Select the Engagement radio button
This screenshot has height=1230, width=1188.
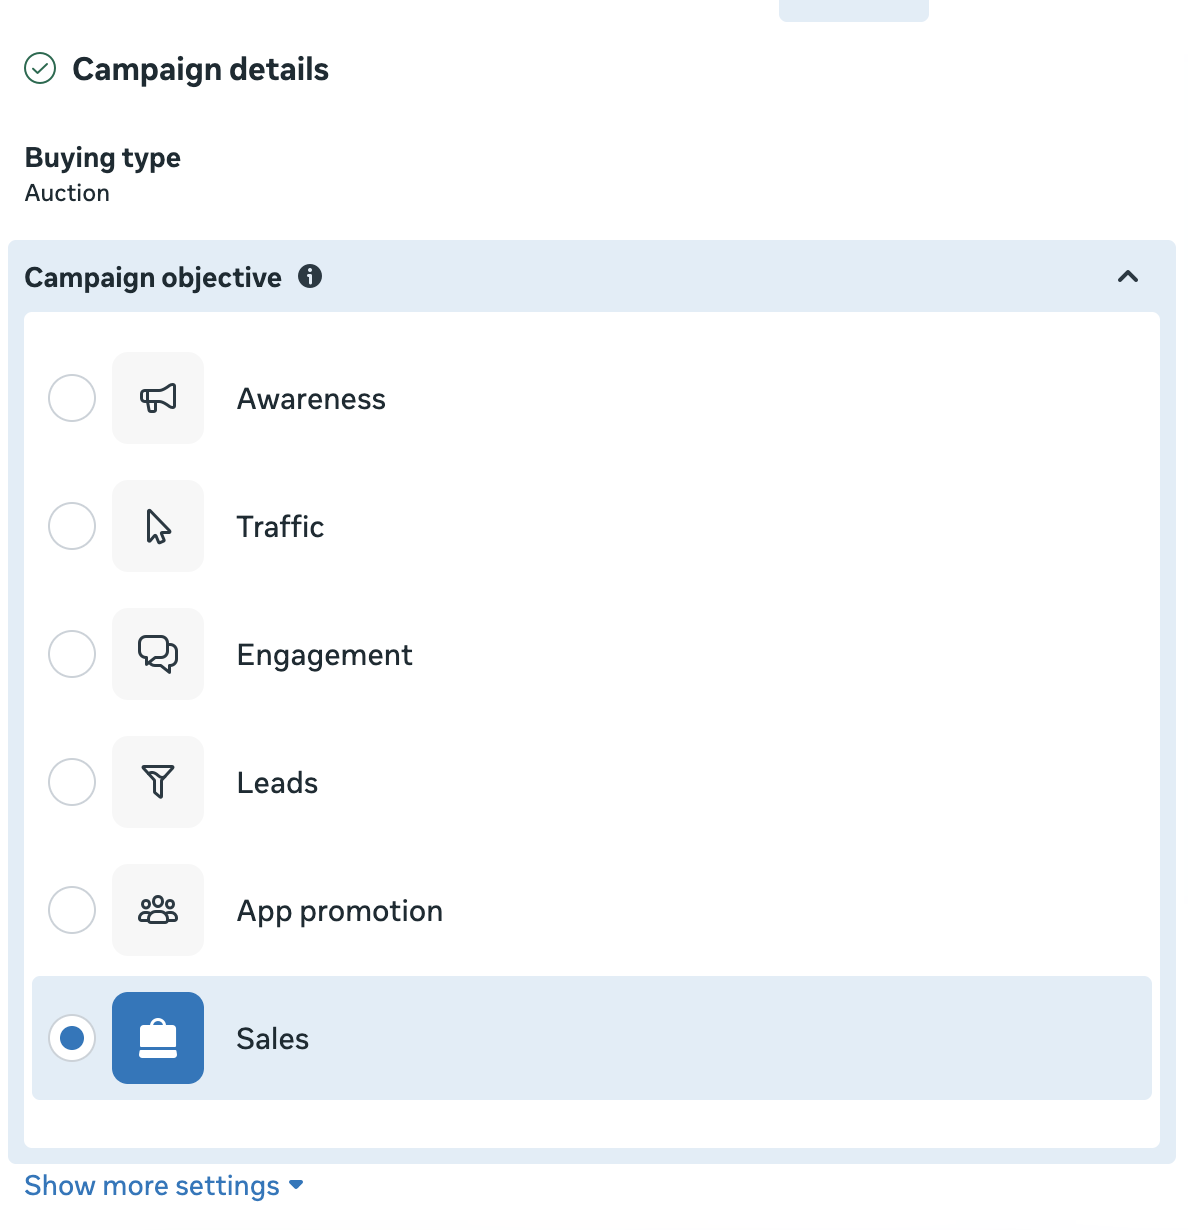tap(71, 654)
